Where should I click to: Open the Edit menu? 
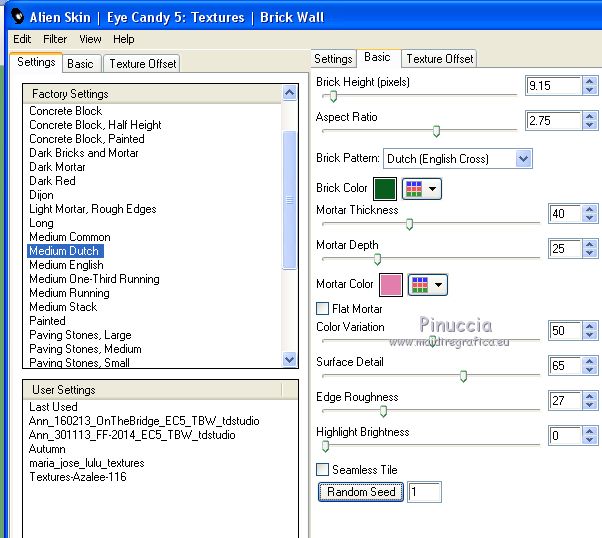[22, 39]
